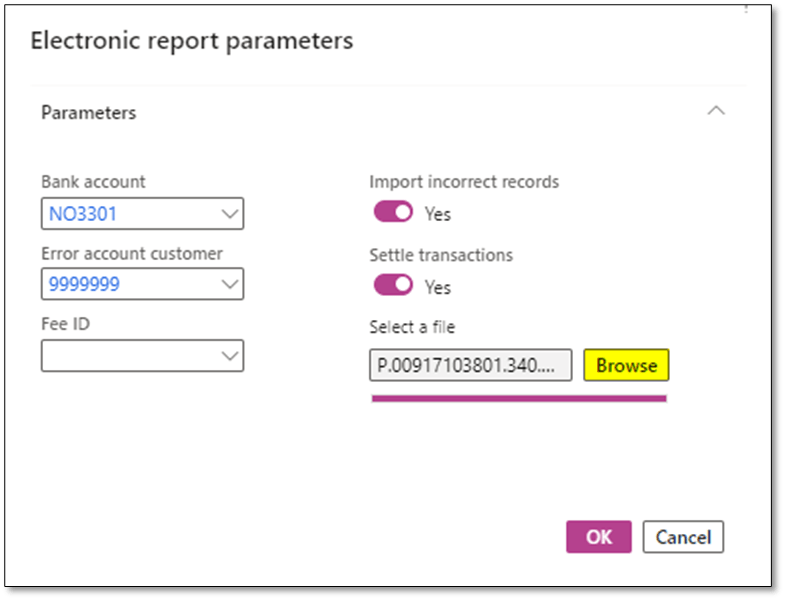Click the Electronic report parameters title
Image resolution: width=785 pixels, height=600 pixels.
tap(192, 41)
